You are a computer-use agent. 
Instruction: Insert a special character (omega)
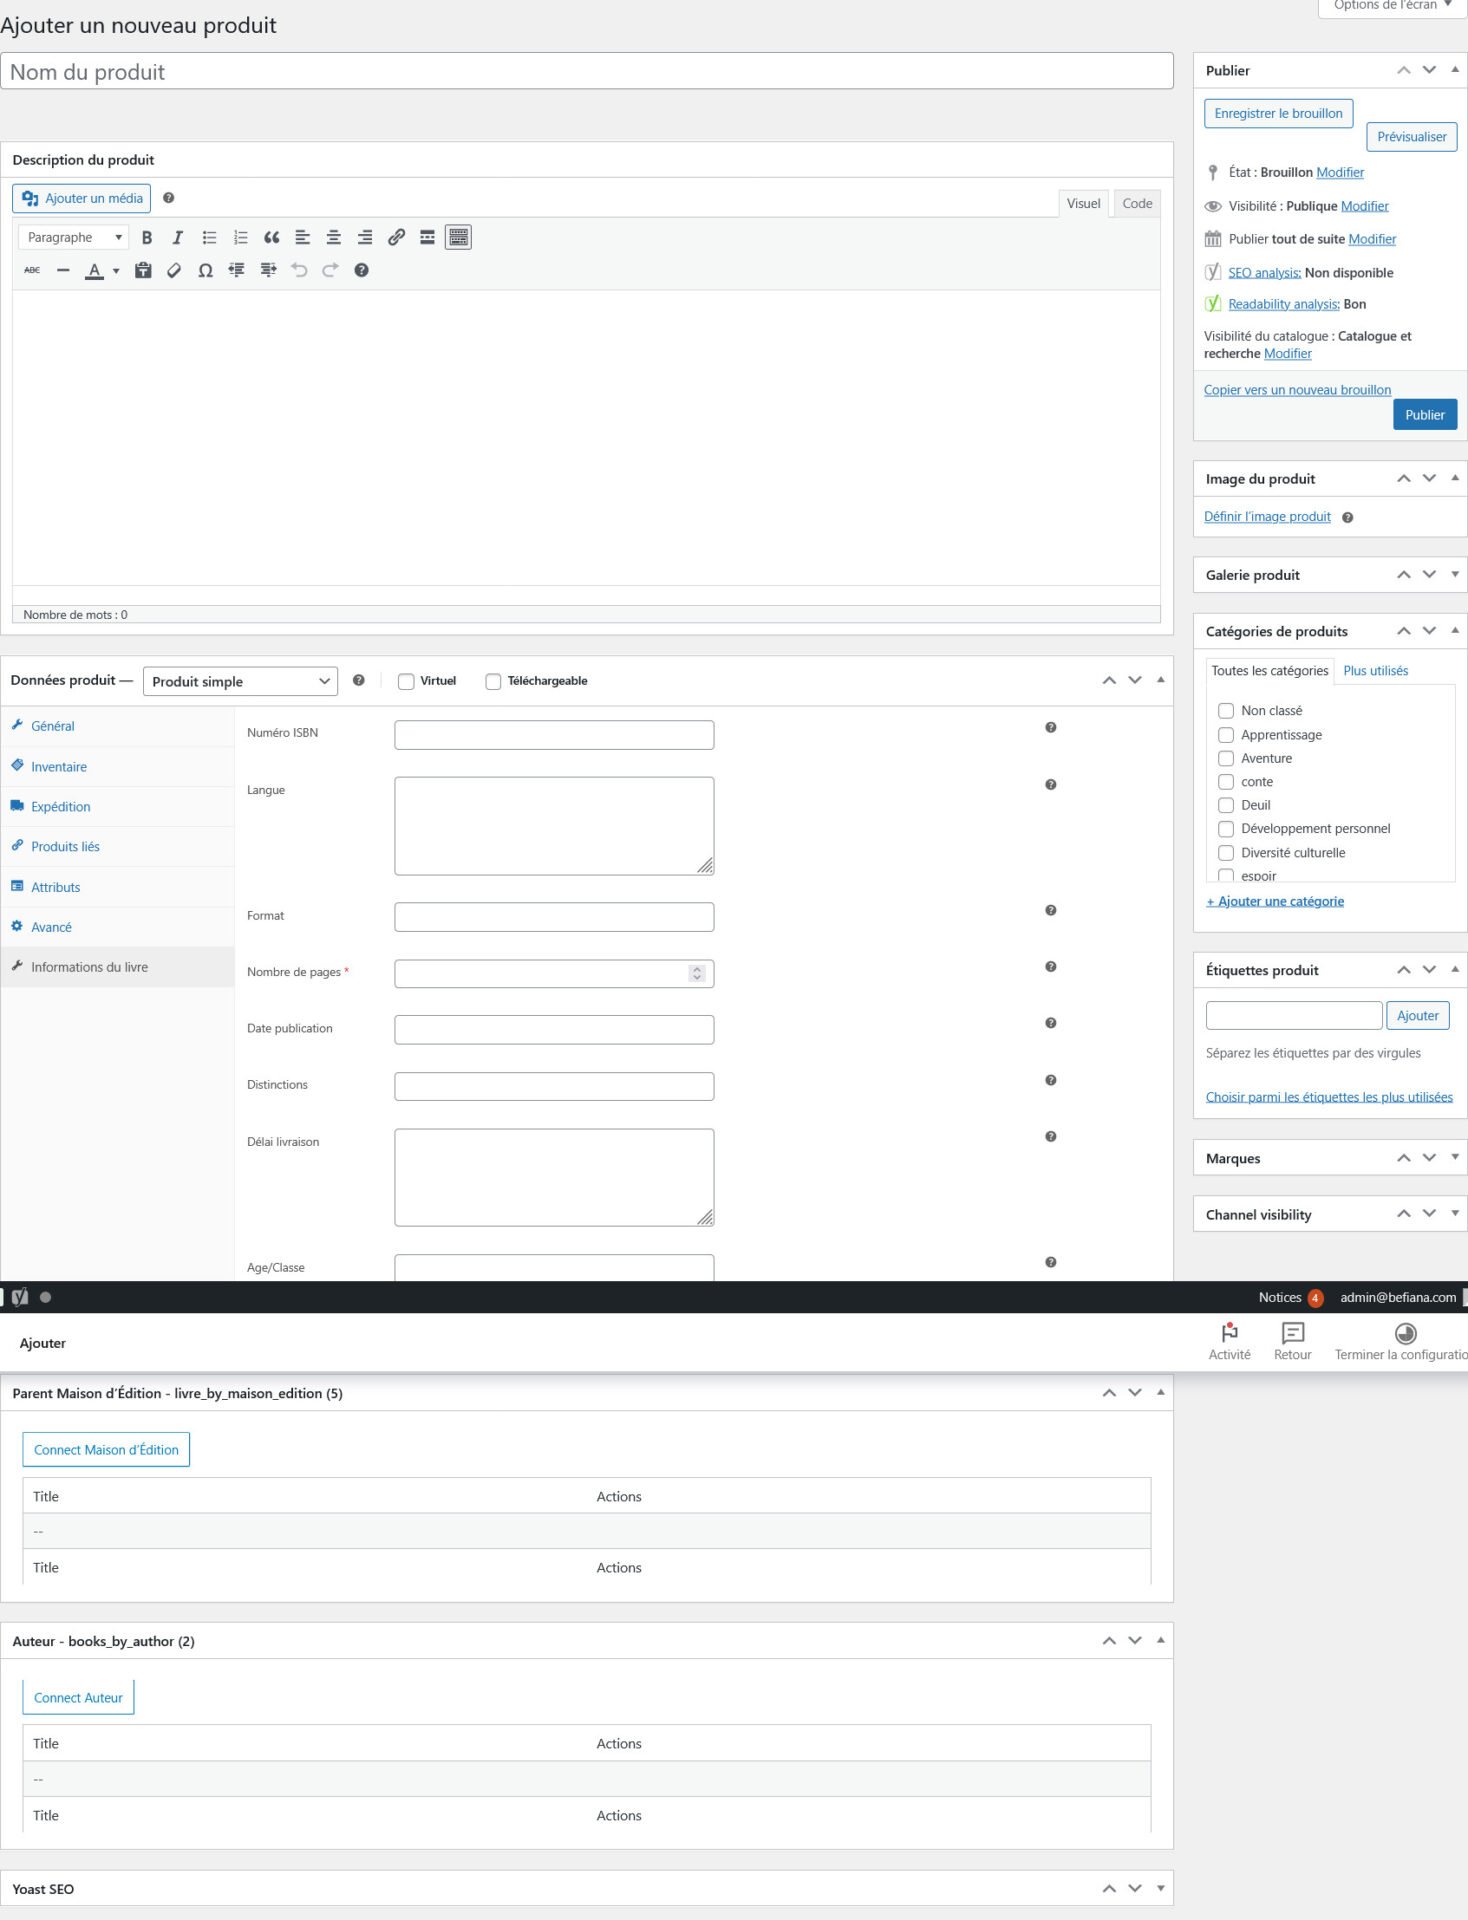coord(205,270)
